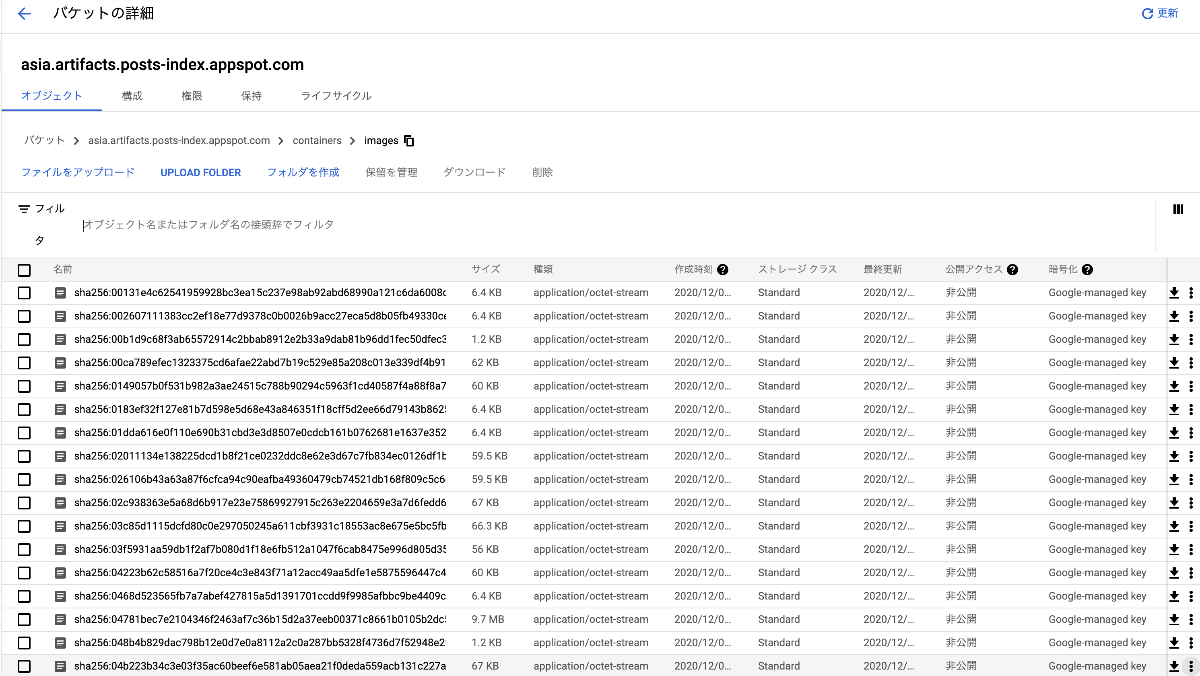Open more actions for sha256:04b223b3 row
Screen dimensions: 1200x676
[x=1191, y=666]
